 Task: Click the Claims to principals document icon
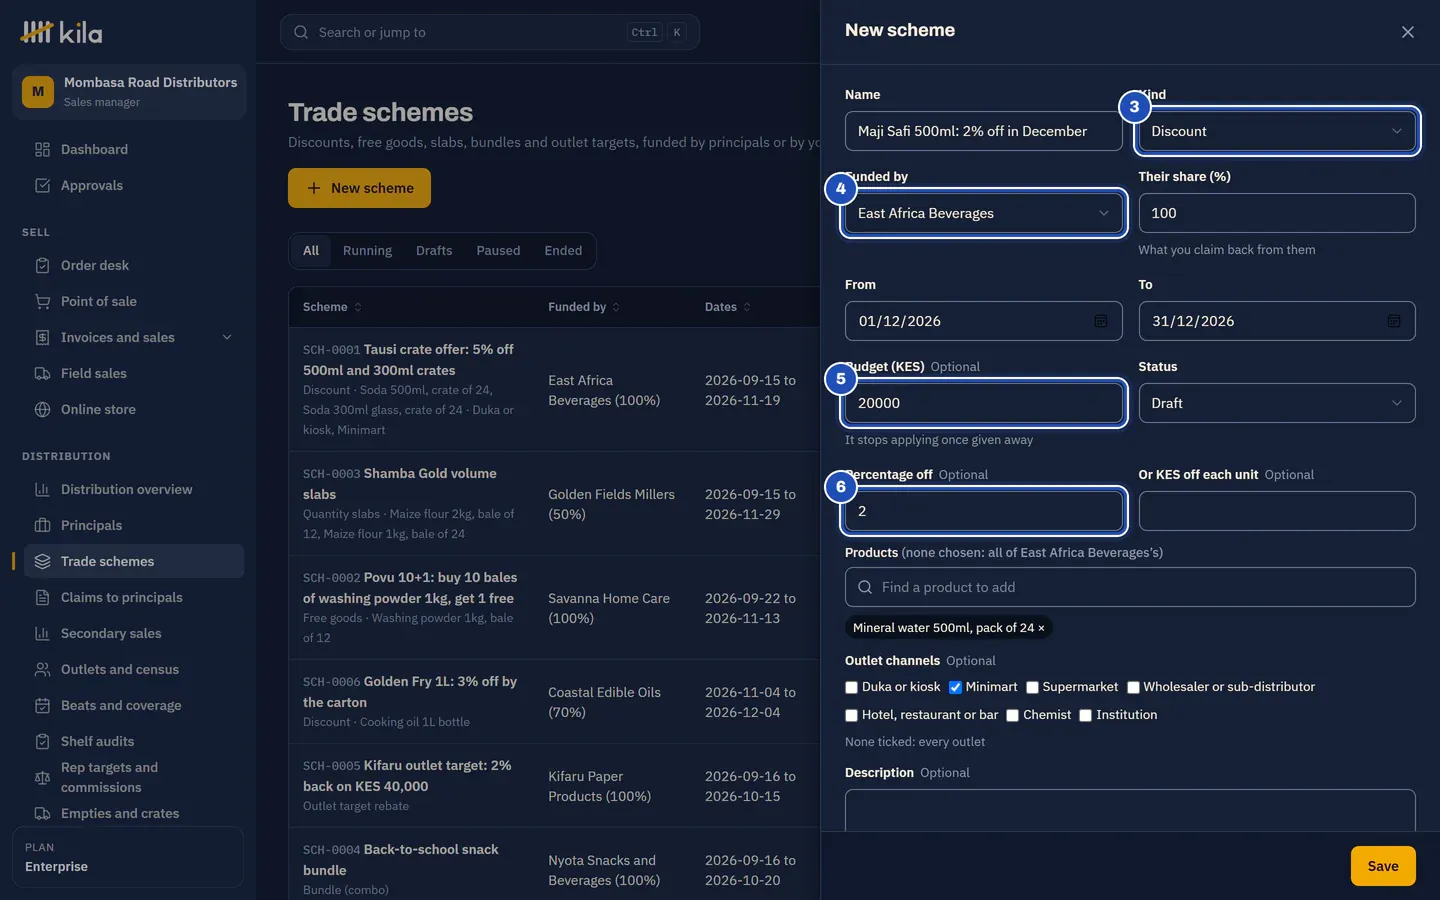42,597
